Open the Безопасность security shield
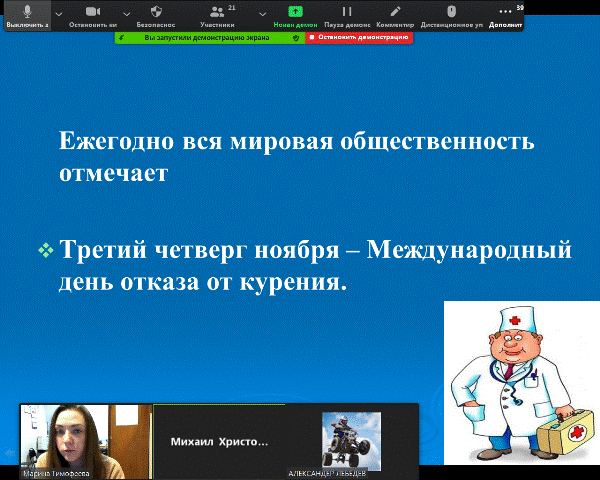This screenshot has width=600, height=480. point(156,14)
